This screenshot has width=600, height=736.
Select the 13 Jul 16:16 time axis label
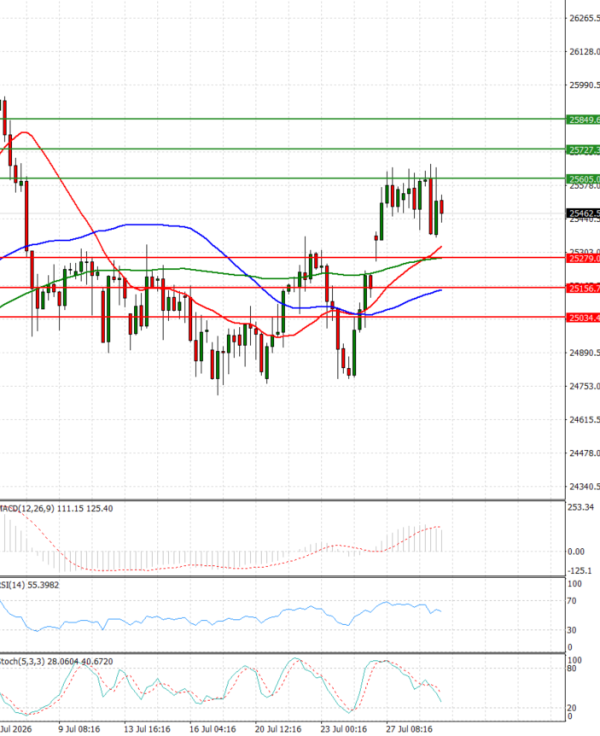coord(147,729)
